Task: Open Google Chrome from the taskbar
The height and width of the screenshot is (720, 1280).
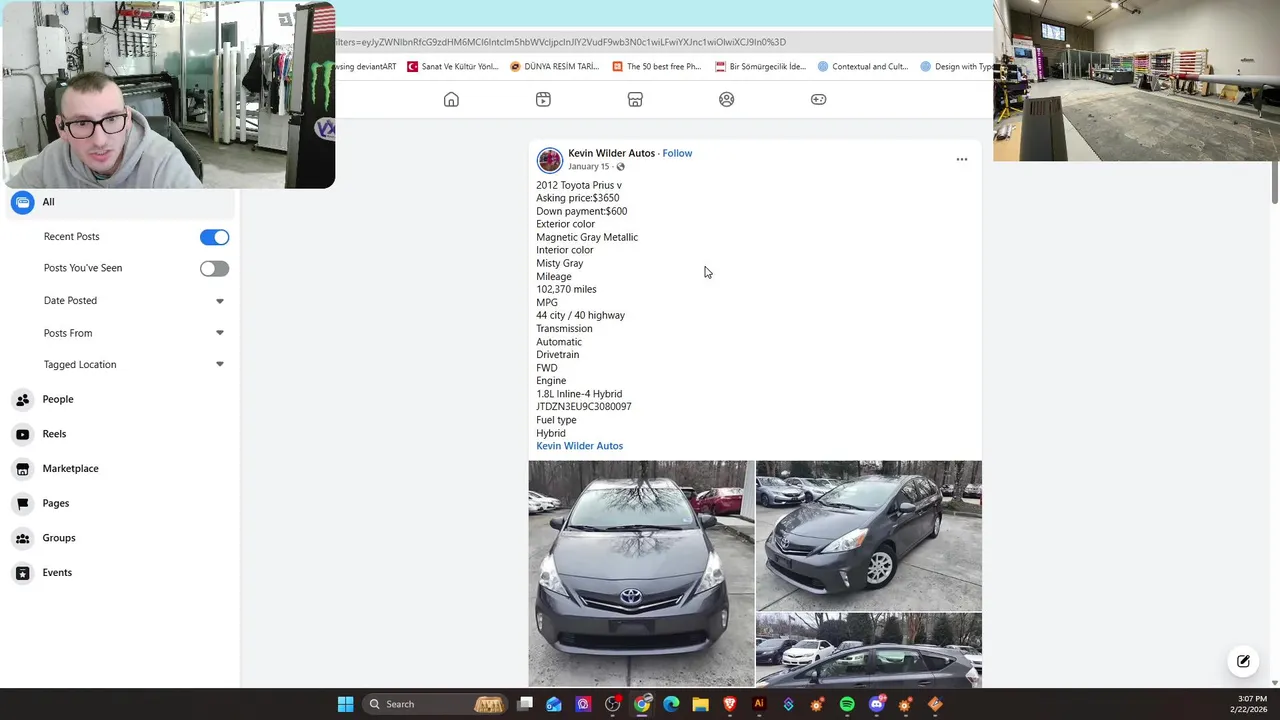Action: click(642, 704)
